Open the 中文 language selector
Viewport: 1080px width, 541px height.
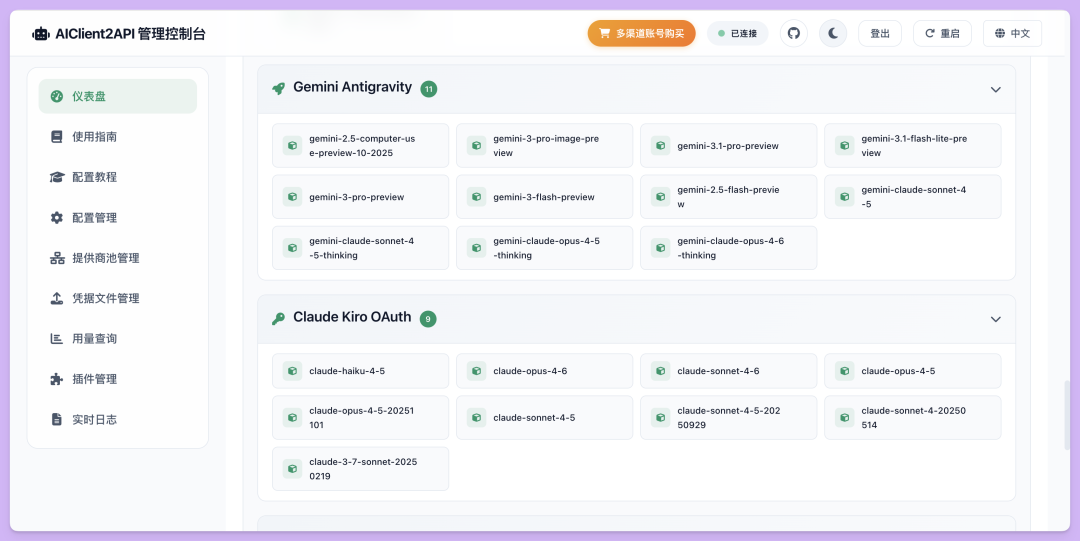pos(1012,33)
